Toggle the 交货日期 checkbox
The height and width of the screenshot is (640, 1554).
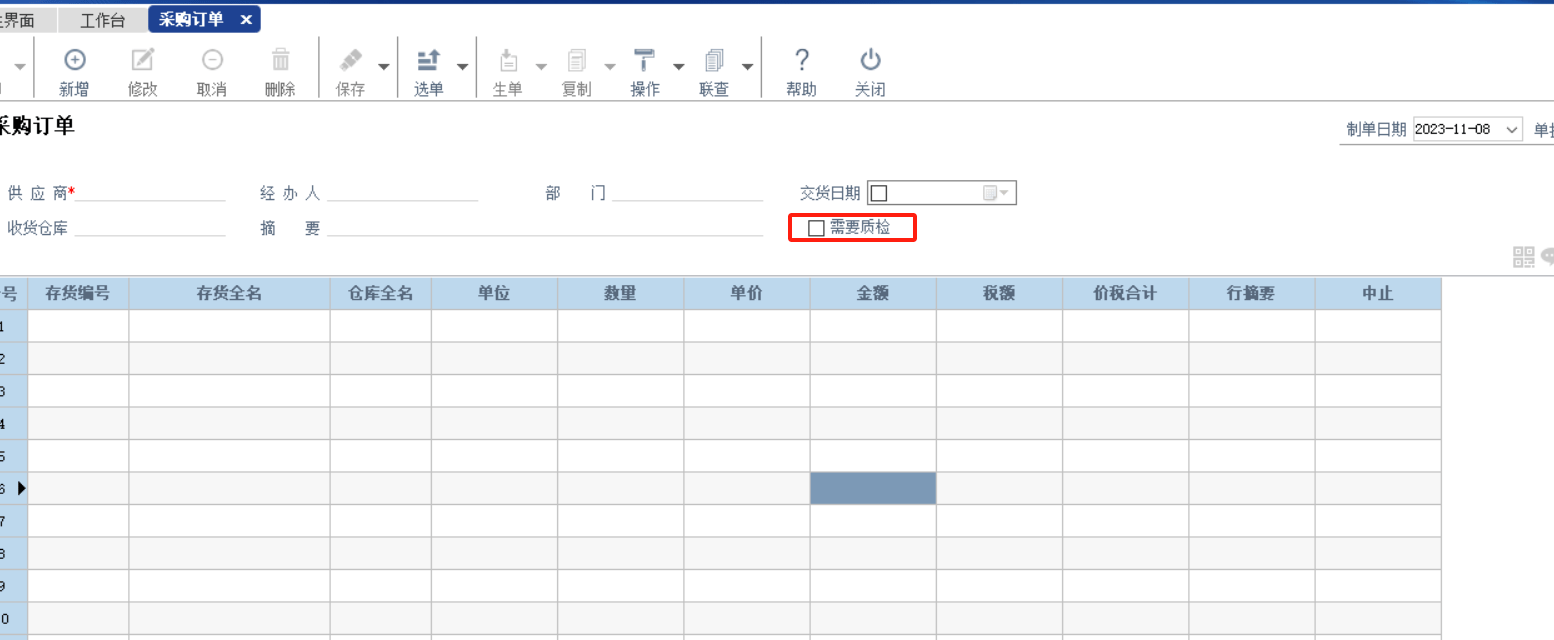(879, 193)
